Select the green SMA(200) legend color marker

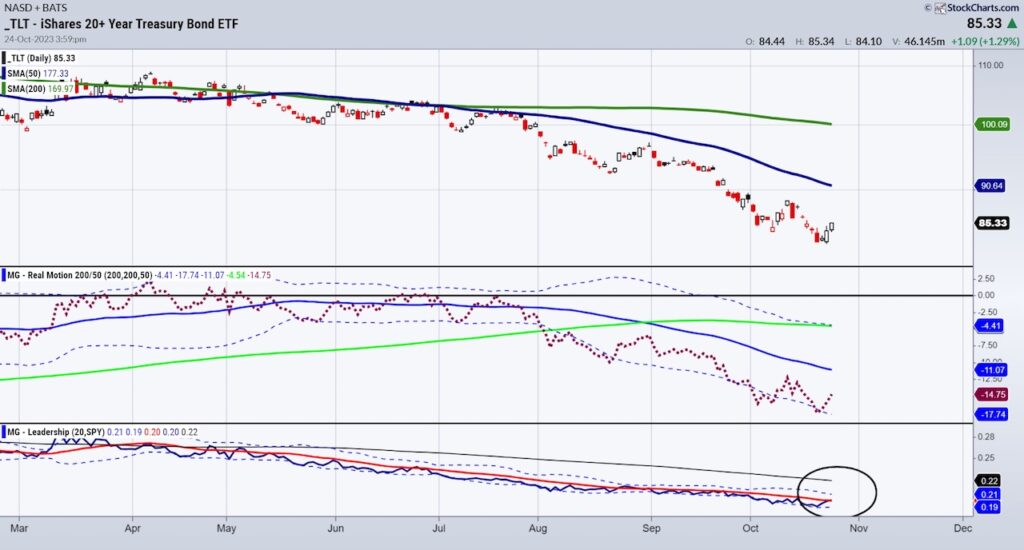[x=4, y=88]
